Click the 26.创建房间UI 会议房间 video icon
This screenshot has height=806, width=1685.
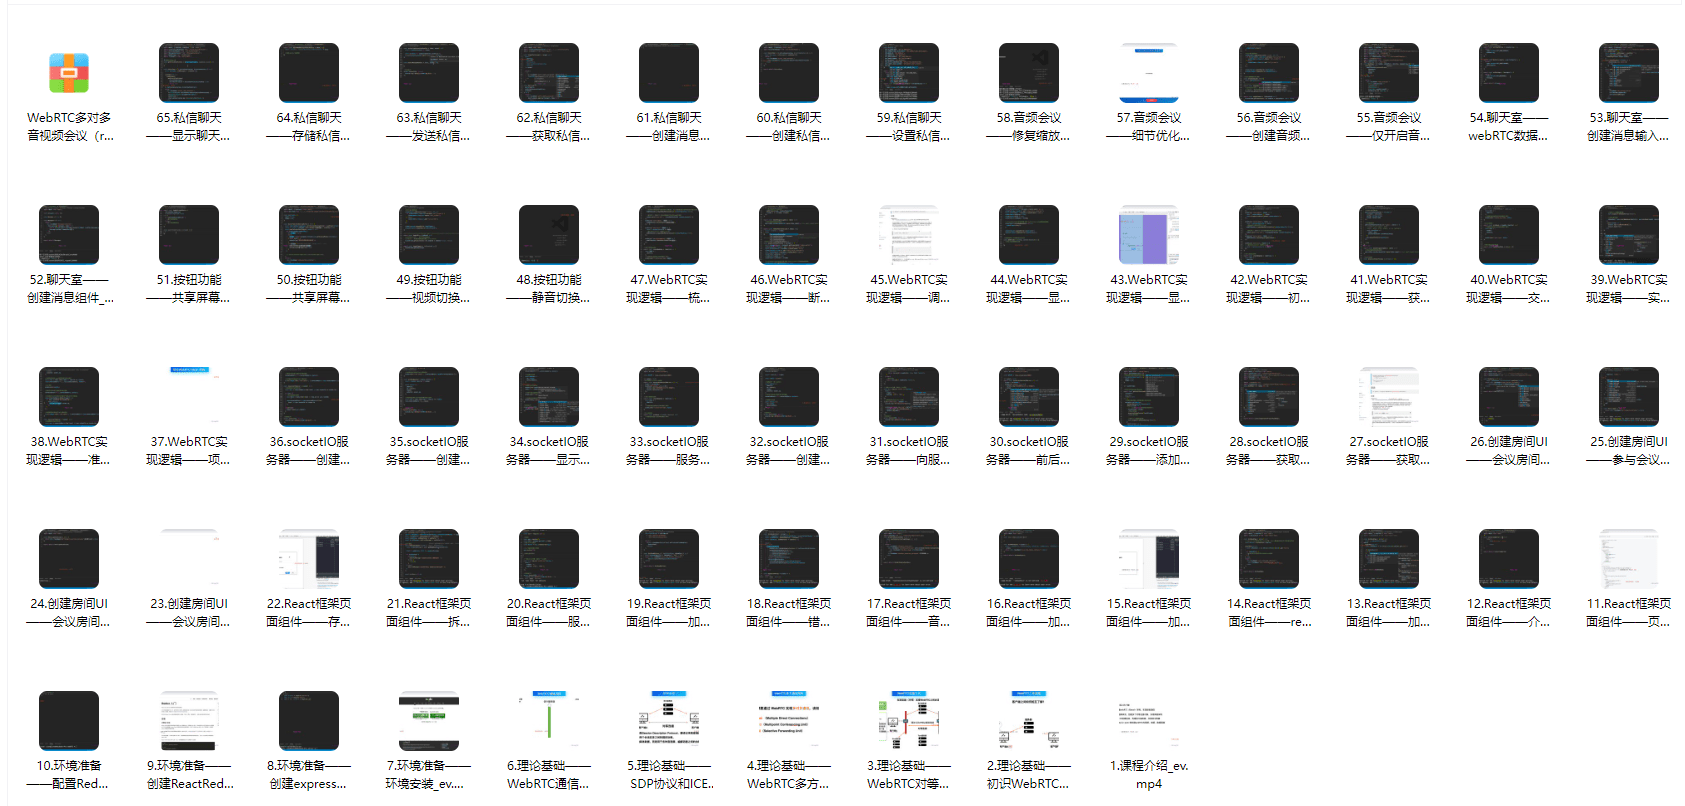pyautogui.click(x=1508, y=397)
